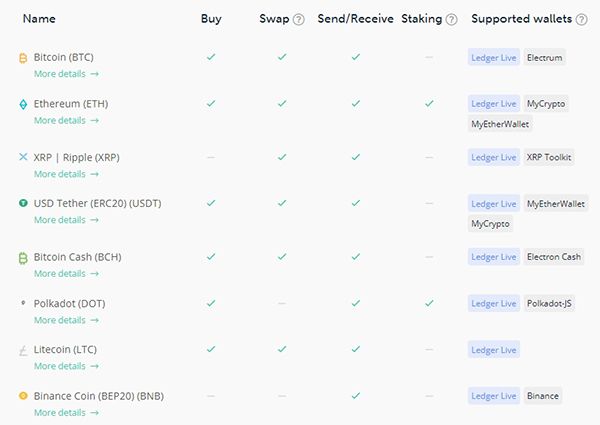Click the Binance Coin yellow icon
The image size is (600, 425).
tap(23, 396)
